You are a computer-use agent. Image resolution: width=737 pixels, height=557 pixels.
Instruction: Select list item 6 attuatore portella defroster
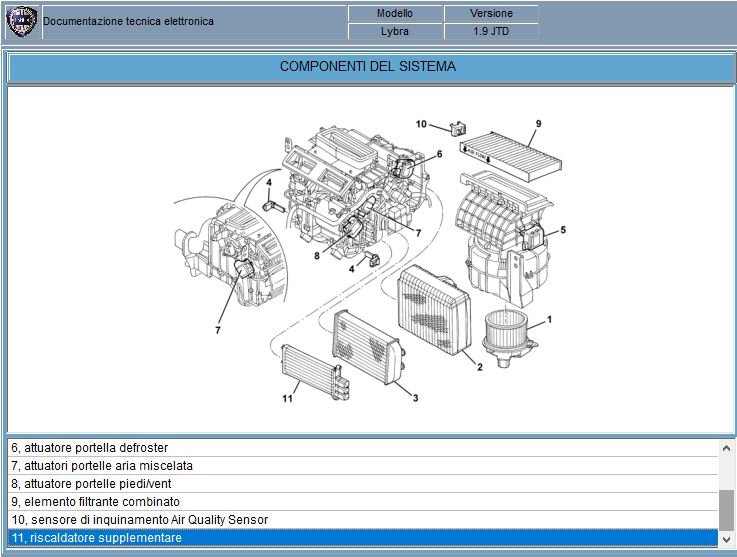pyautogui.click(x=360, y=447)
